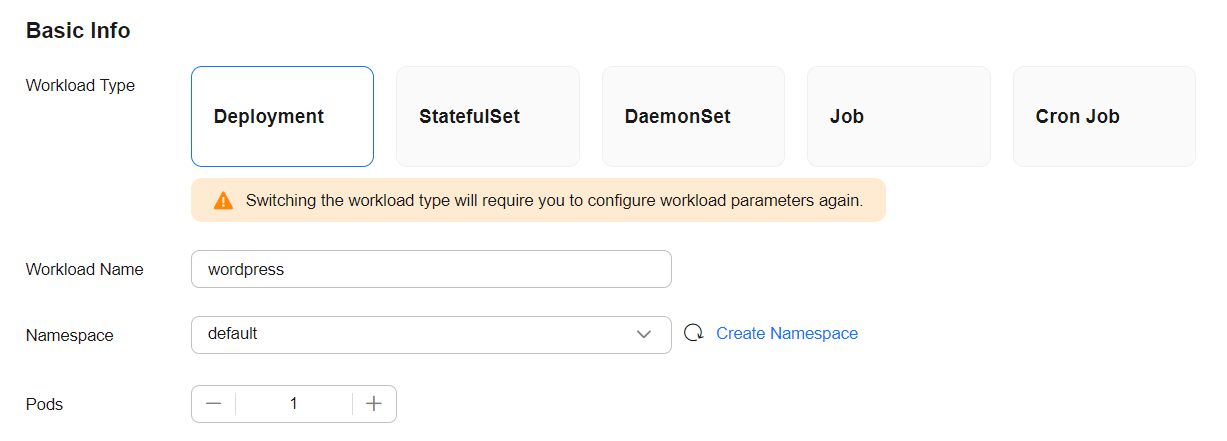Select the Deployment workload type
The height and width of the screenshot is (441, 1227).
pyautogui.click(x=282, y=116)
